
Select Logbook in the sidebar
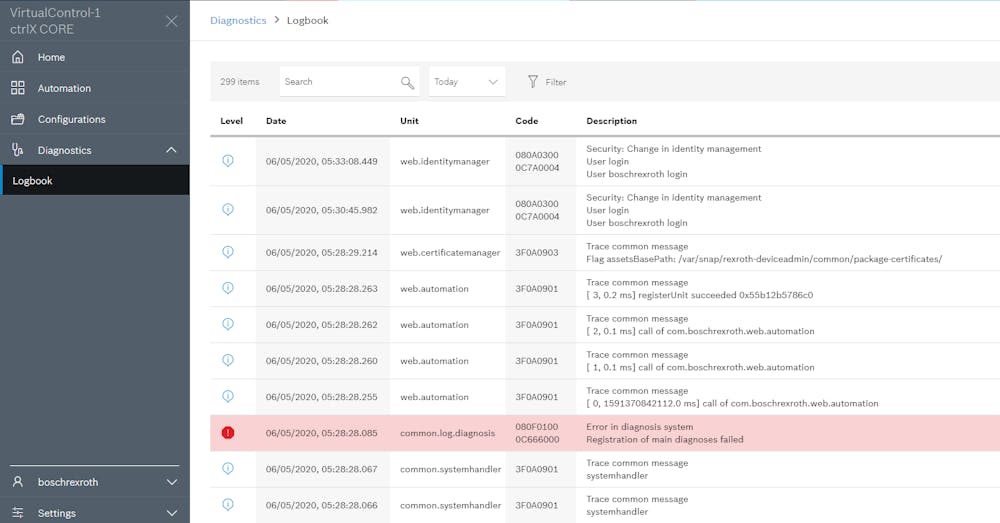(x=33, y=181)
